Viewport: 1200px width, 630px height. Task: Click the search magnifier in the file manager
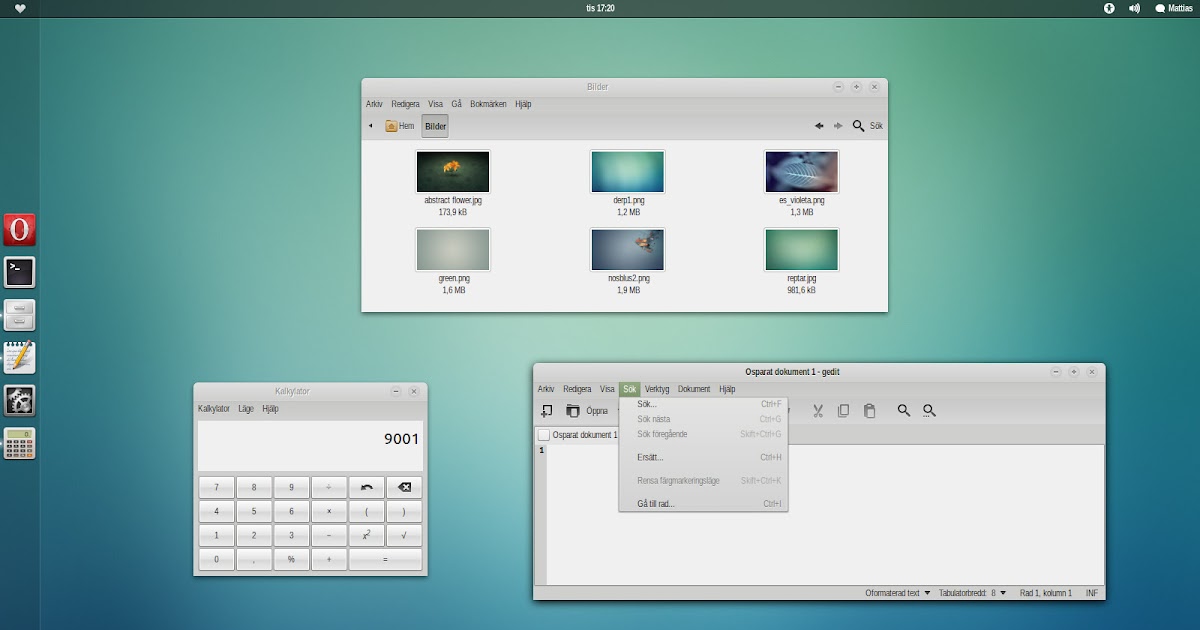[859, 125]
